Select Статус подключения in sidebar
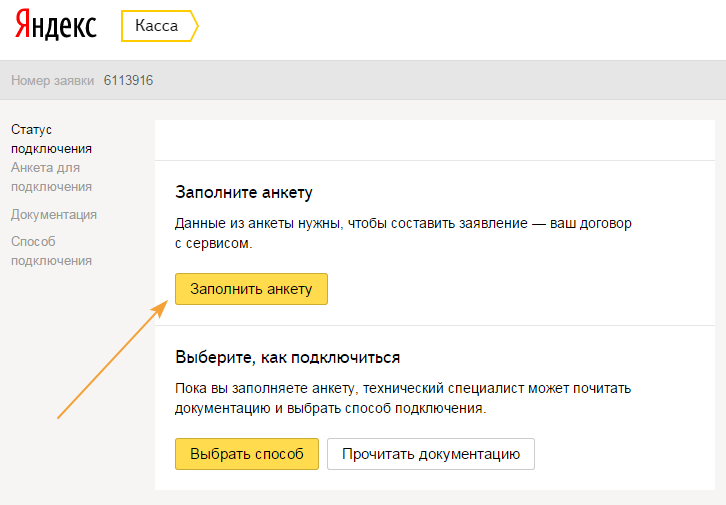The width and height of the screenshot is (726, 505). (51, 139)
